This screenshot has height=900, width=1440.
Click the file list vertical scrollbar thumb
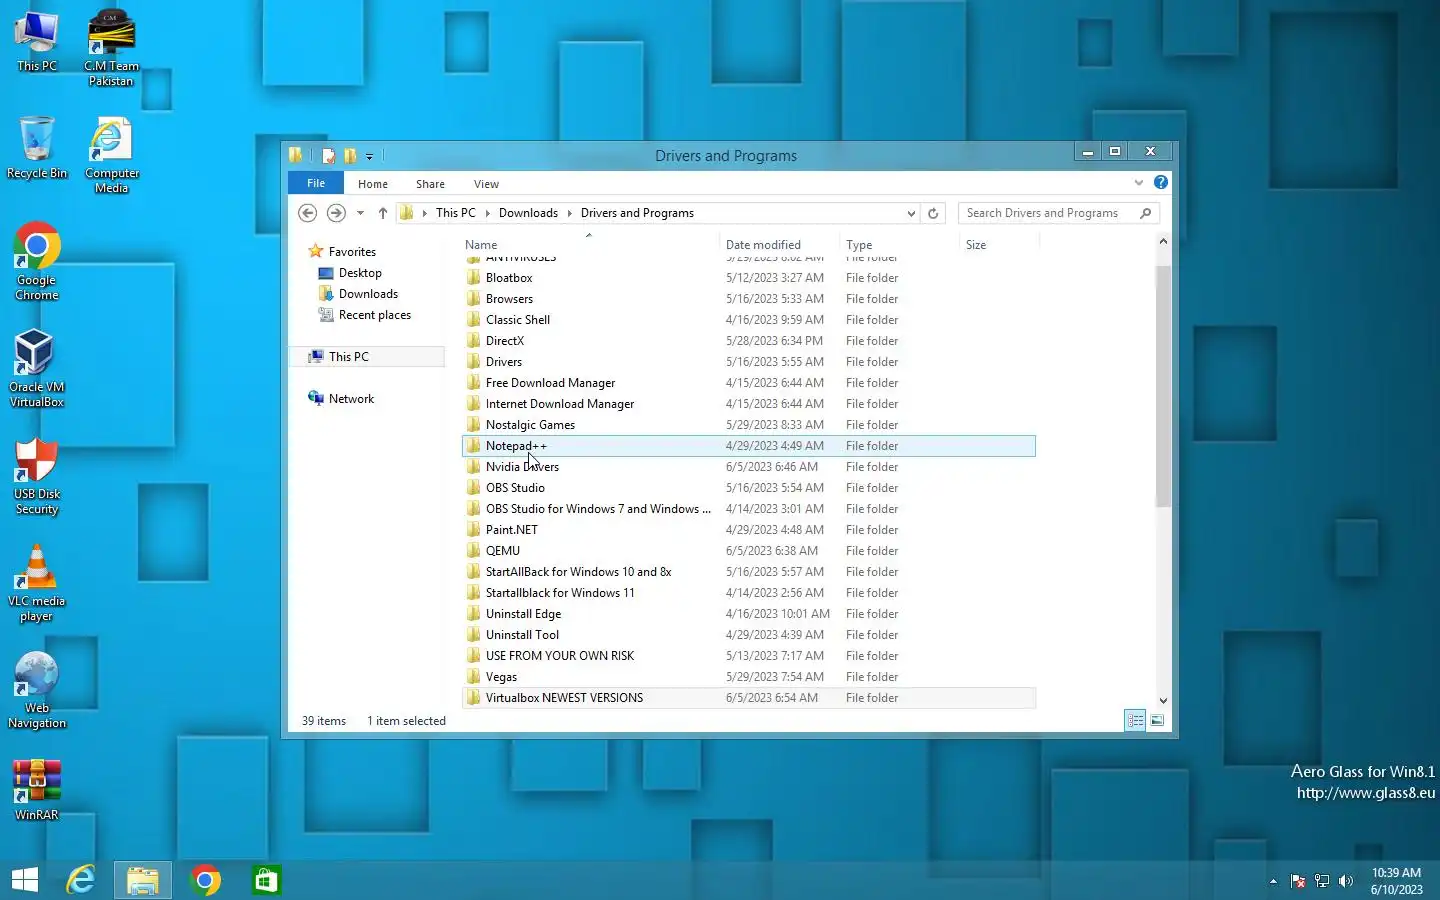pyautogui.click(x=1163, y=385)
